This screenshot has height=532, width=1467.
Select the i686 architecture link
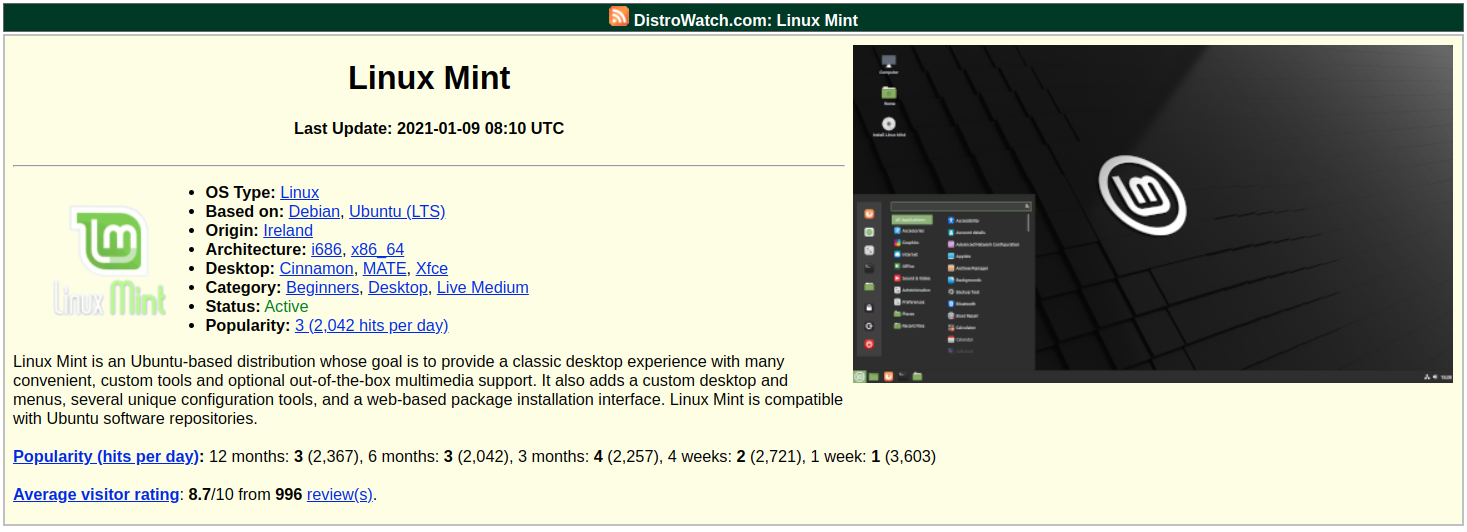[326, 250]
